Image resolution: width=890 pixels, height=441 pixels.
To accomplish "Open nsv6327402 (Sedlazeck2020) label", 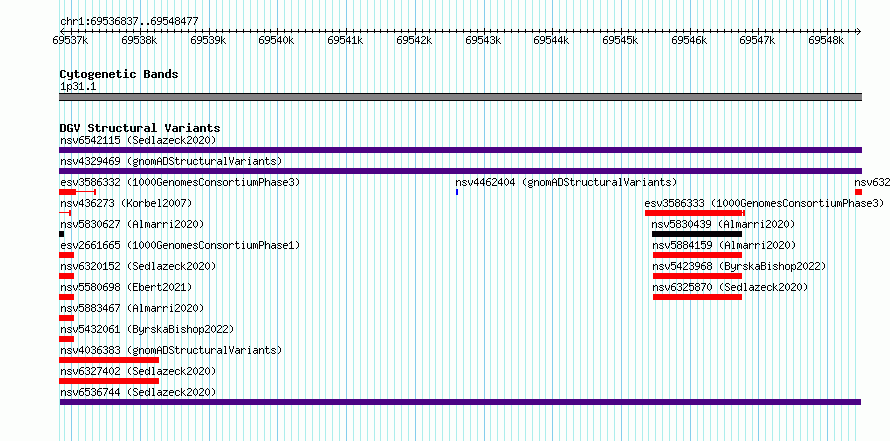I will (138, 371).
